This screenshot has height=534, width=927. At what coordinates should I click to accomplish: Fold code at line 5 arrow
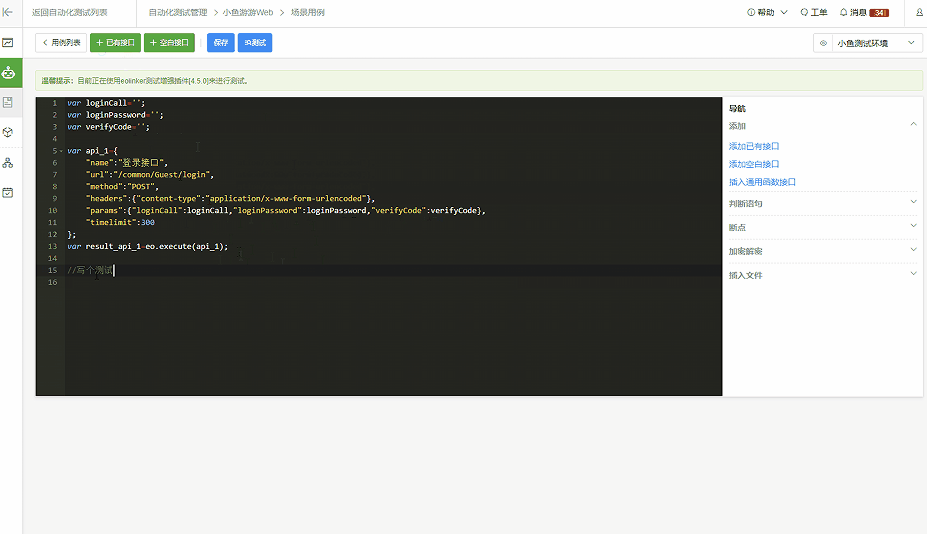61,151
